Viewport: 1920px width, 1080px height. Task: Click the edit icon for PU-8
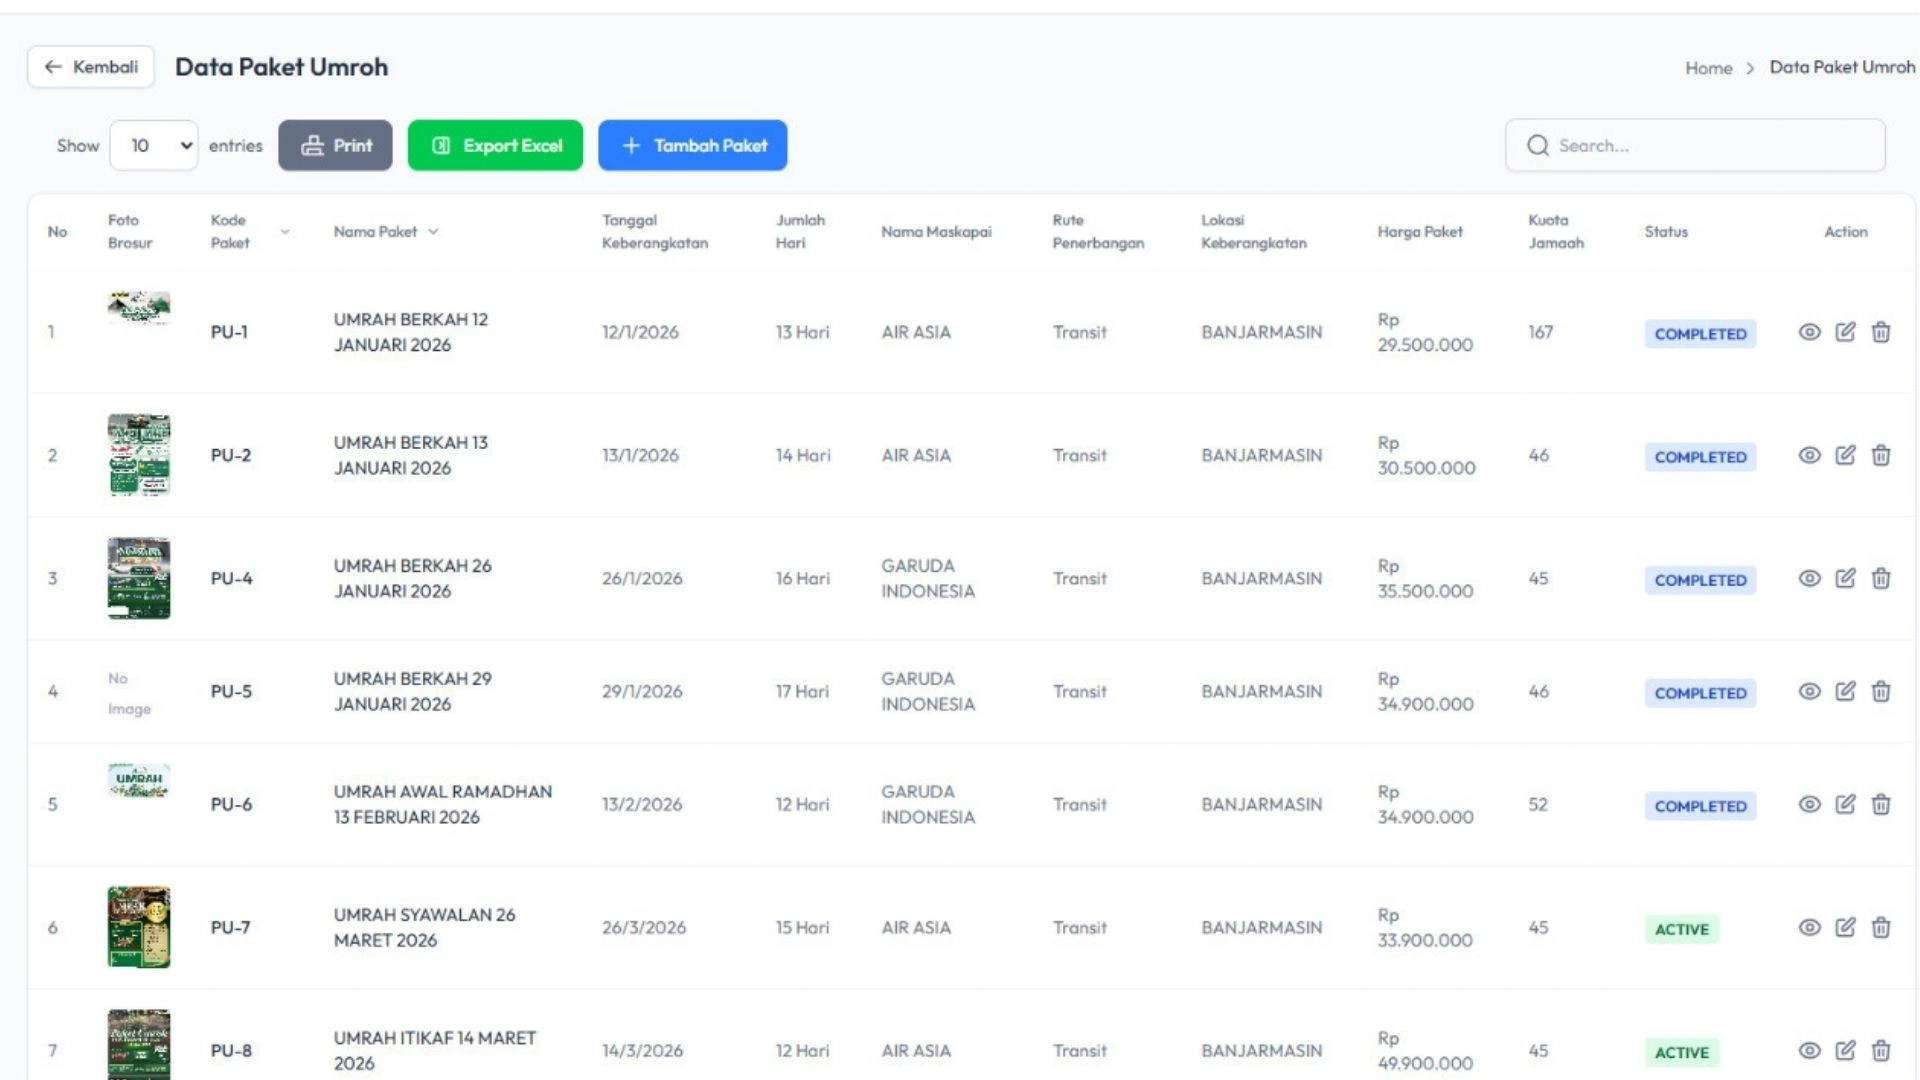click(1845, 1050)
